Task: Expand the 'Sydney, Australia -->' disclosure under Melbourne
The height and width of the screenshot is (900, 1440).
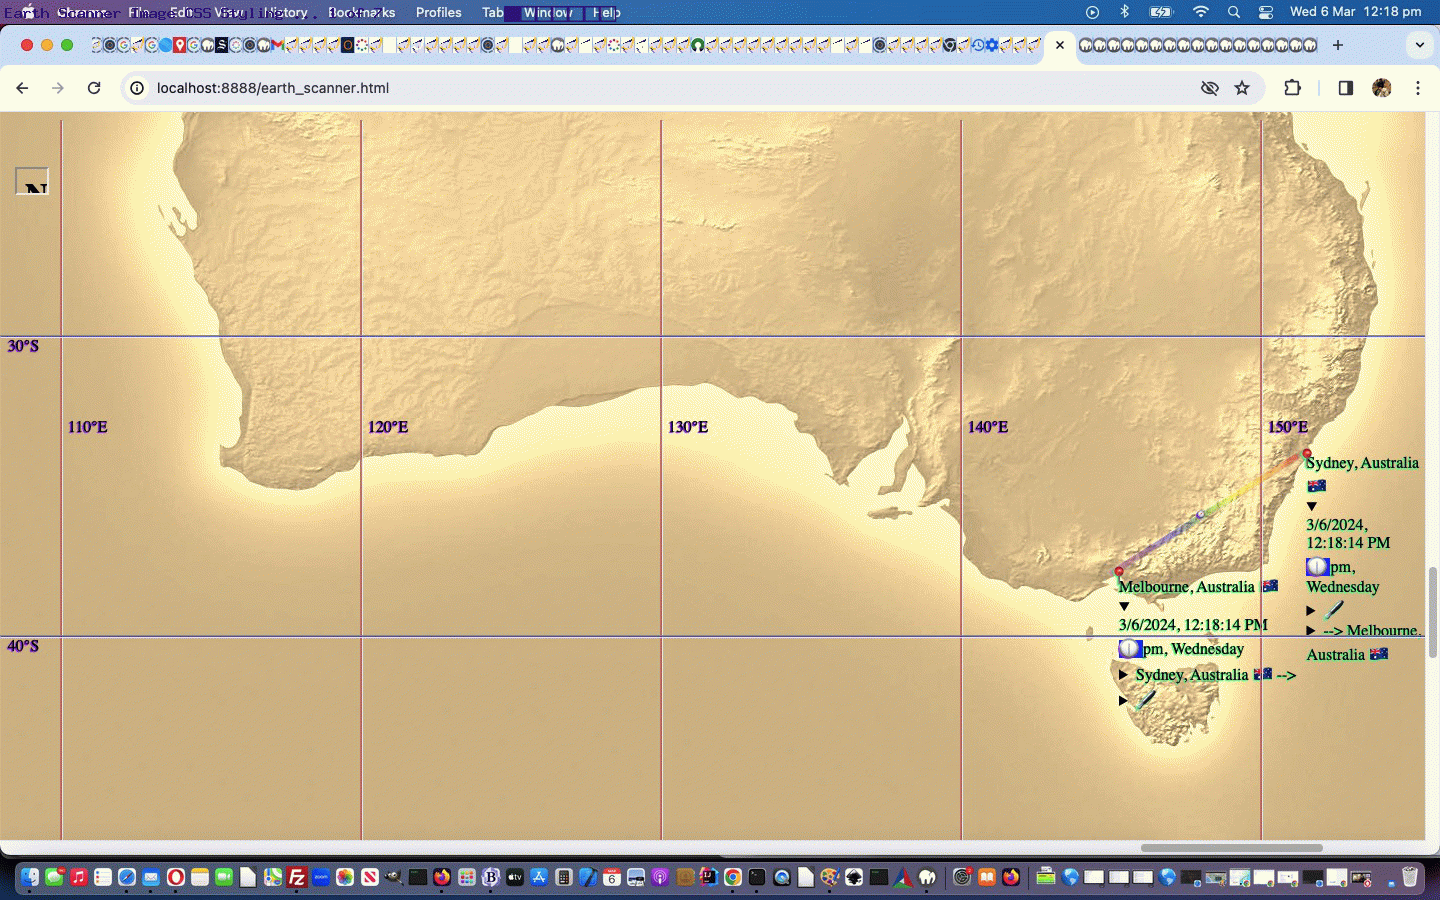Action: 1123,675
